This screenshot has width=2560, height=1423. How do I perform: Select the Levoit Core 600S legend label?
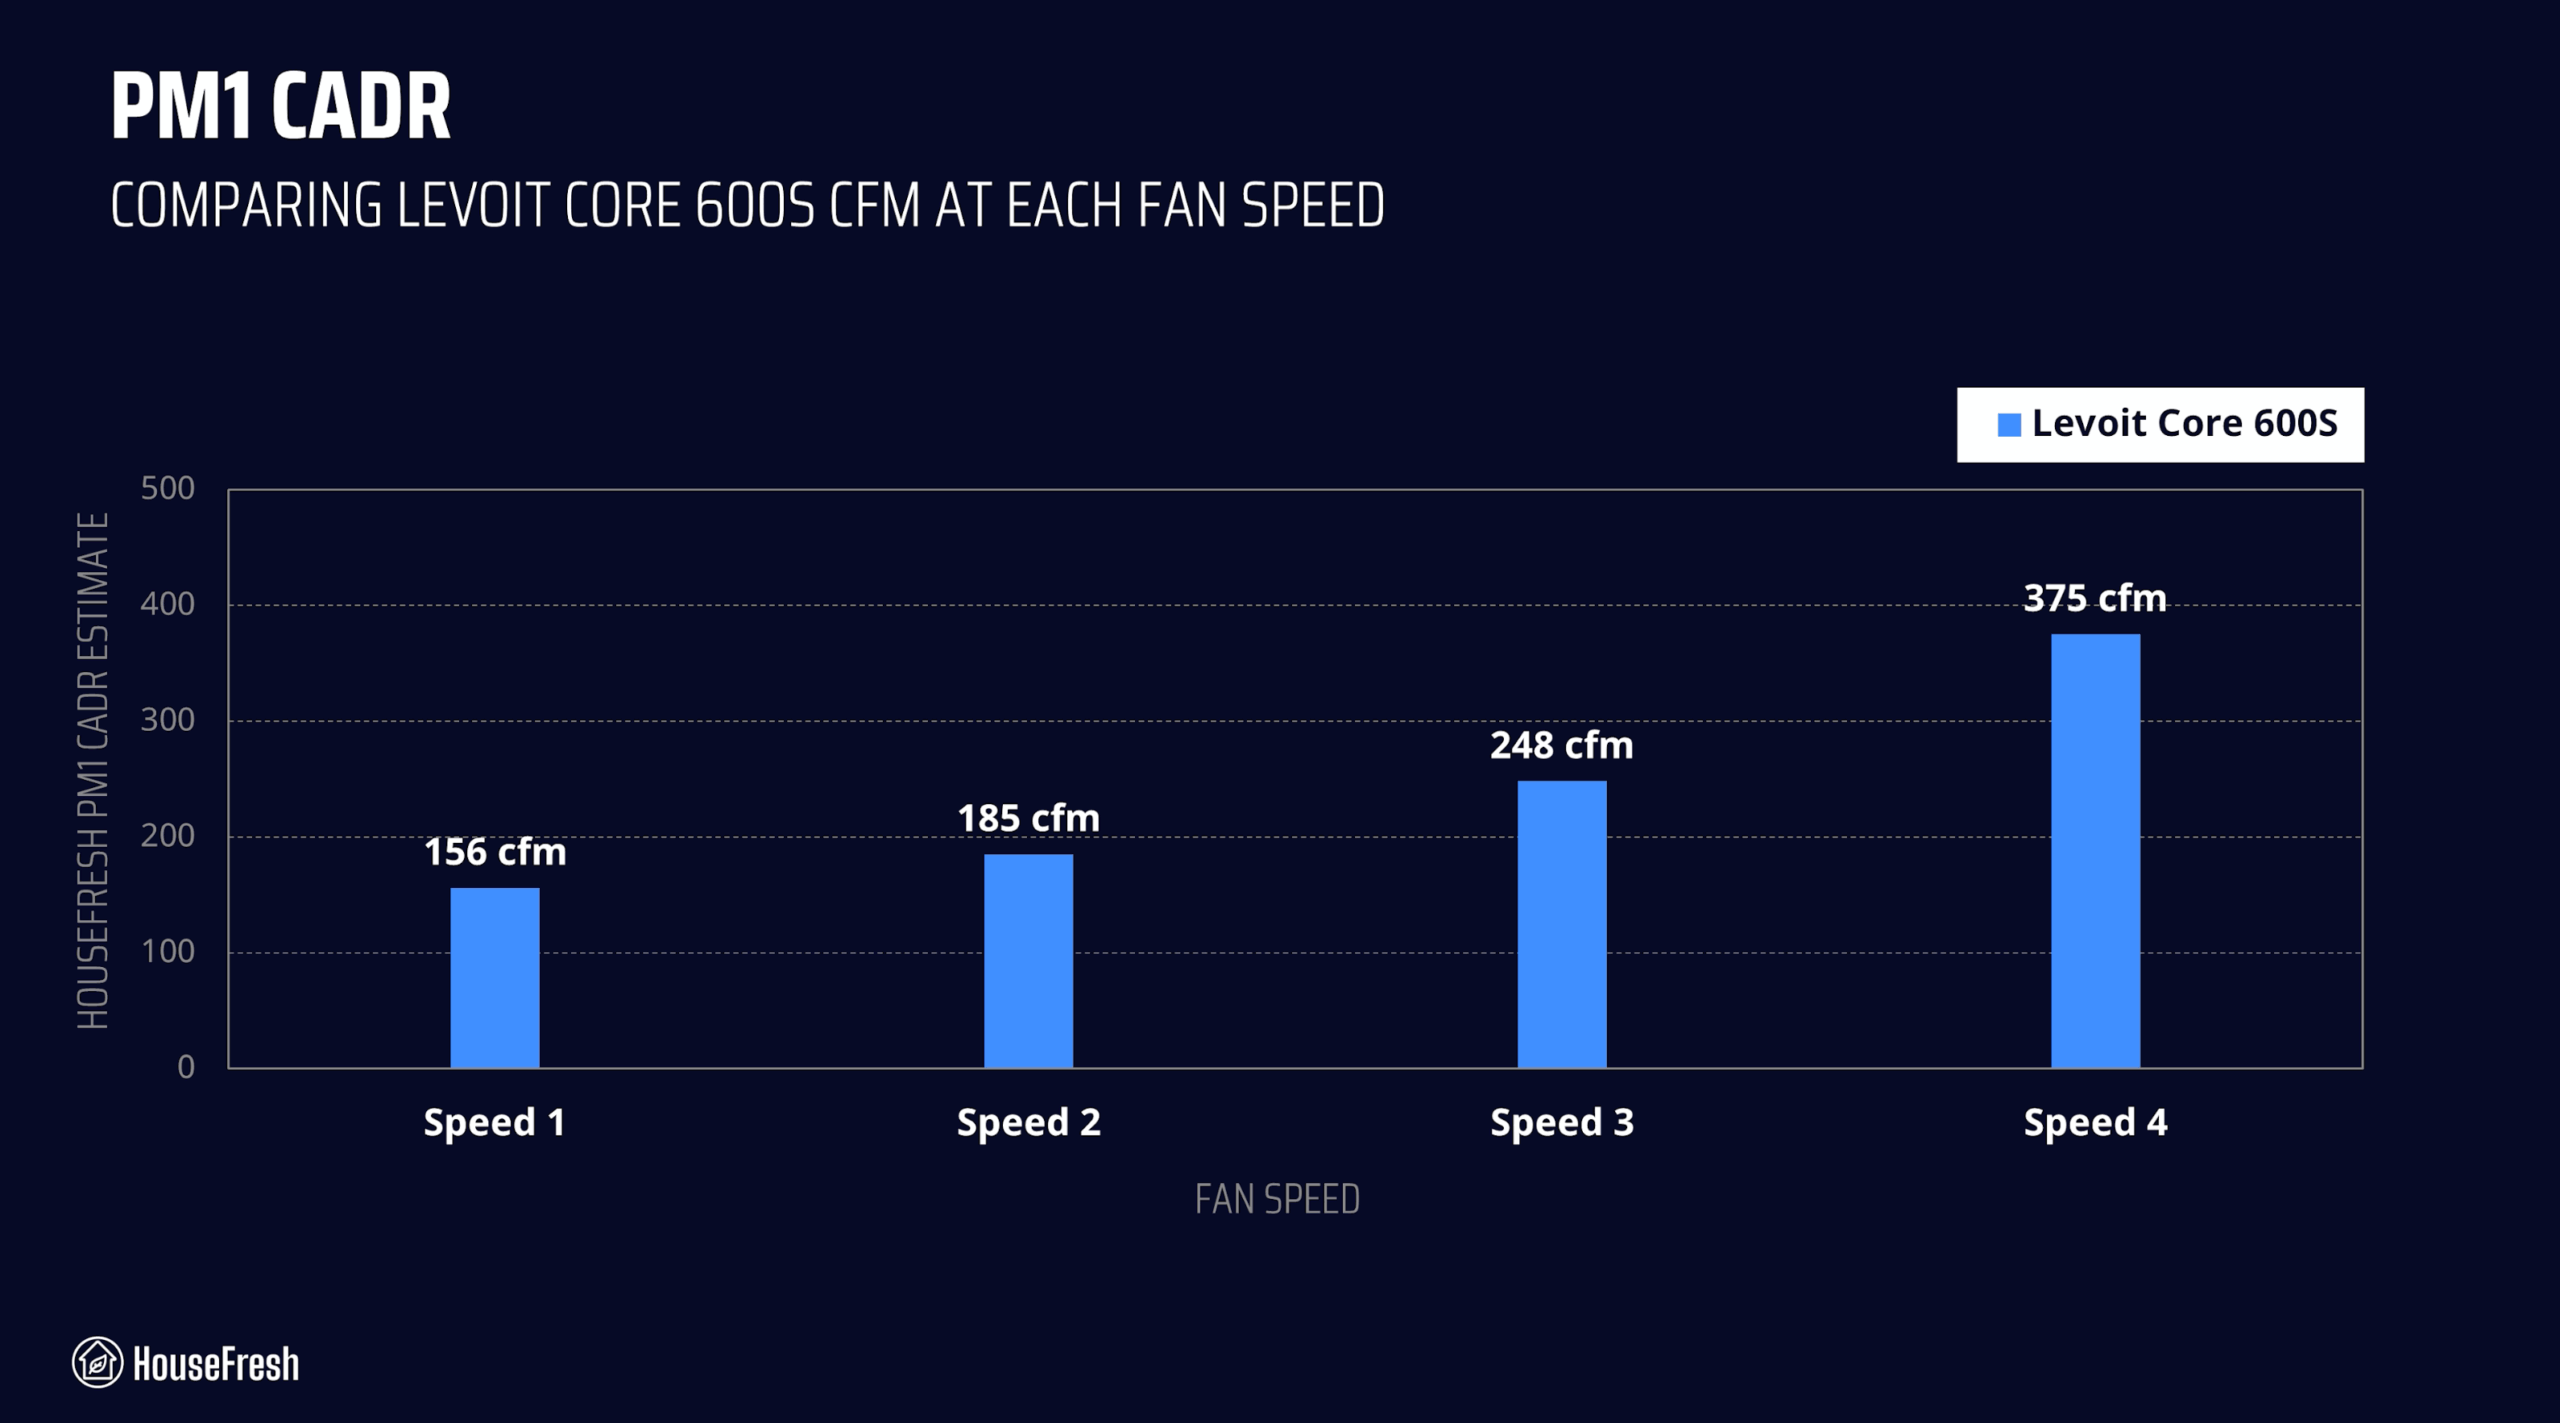point(2184,424)
